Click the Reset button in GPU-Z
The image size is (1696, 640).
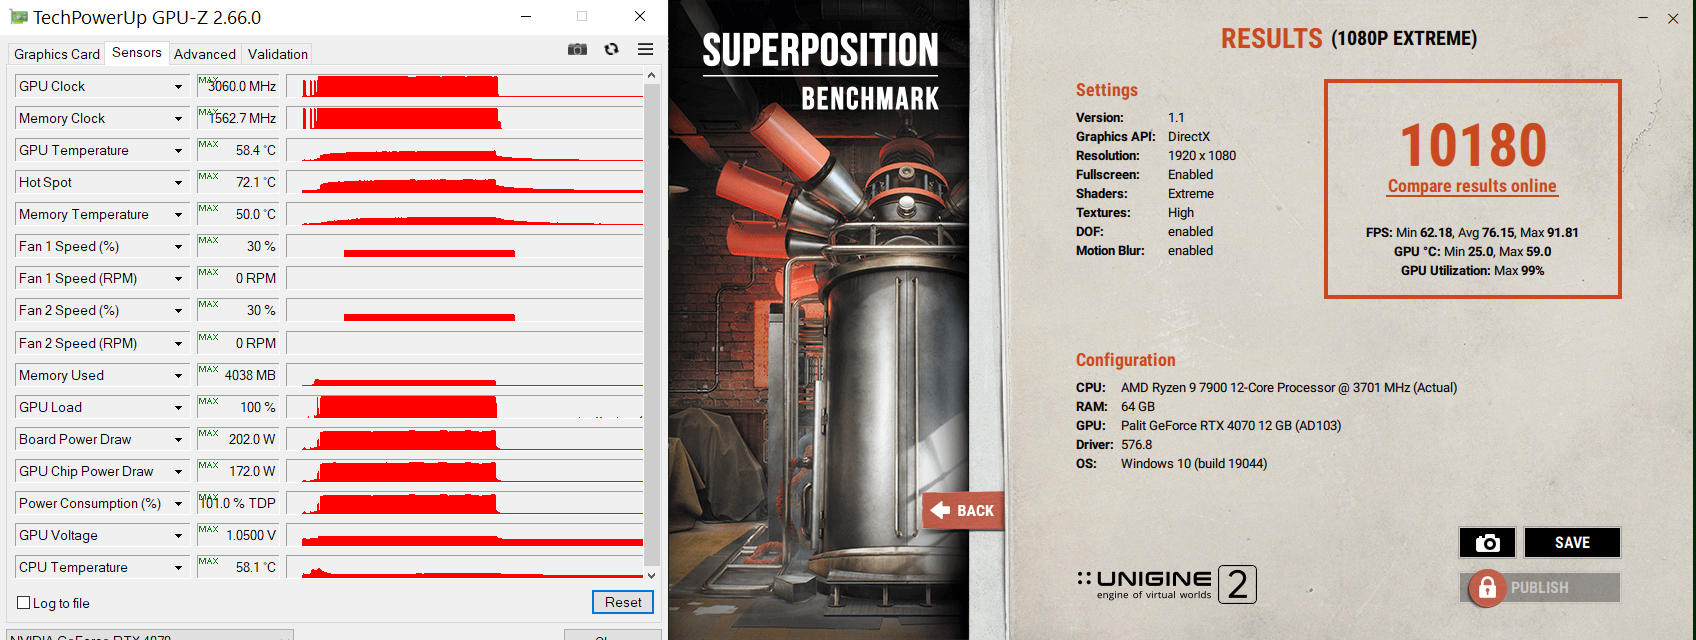(623, 602)
